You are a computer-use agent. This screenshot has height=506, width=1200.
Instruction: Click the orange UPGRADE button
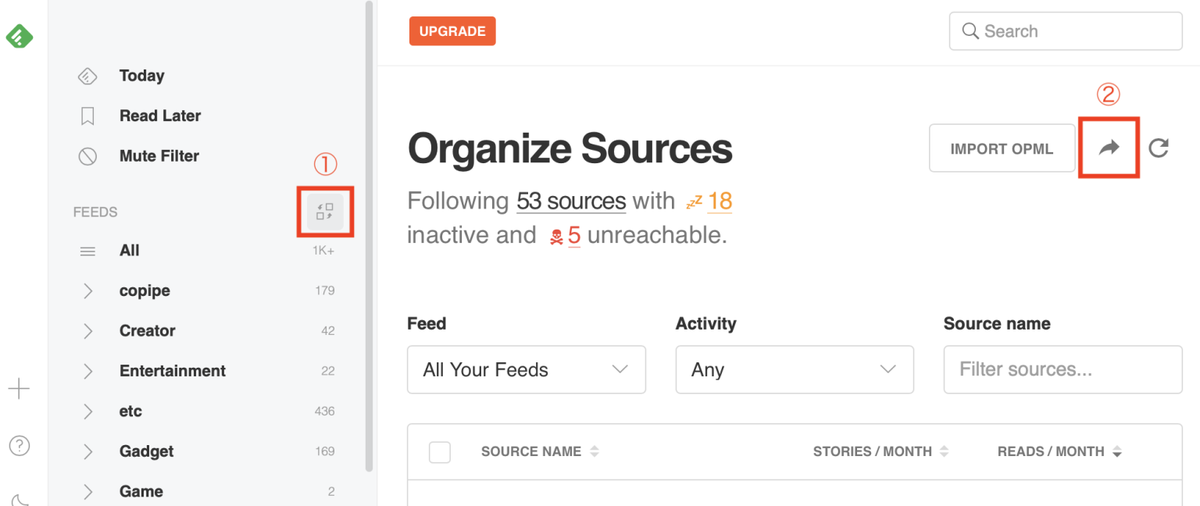452,31
